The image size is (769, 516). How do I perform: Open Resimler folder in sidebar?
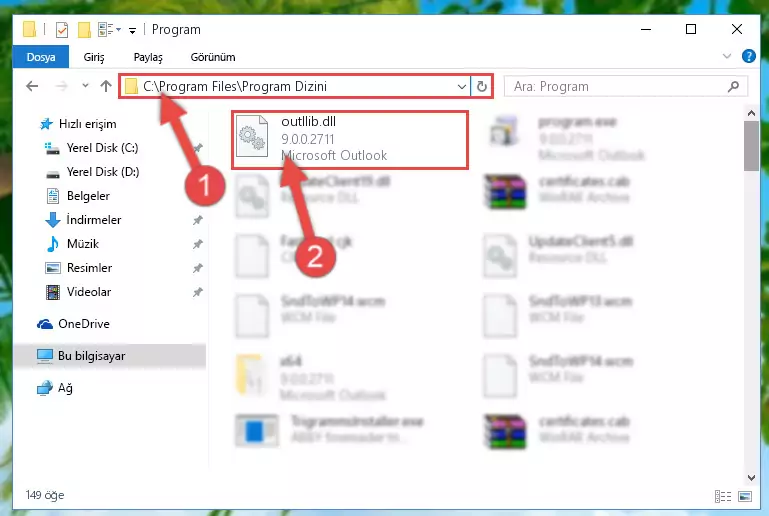click(89, 268)
